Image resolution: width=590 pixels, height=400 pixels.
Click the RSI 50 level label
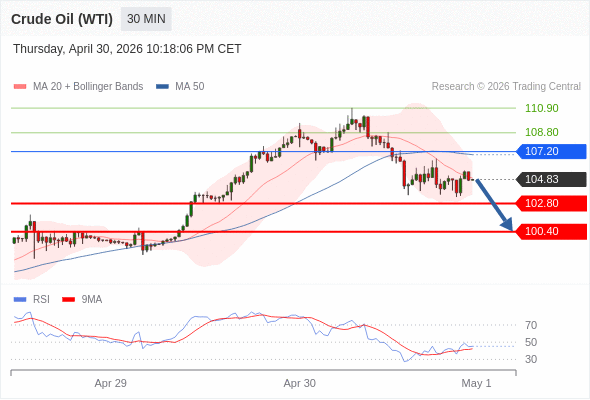point(531,342)
